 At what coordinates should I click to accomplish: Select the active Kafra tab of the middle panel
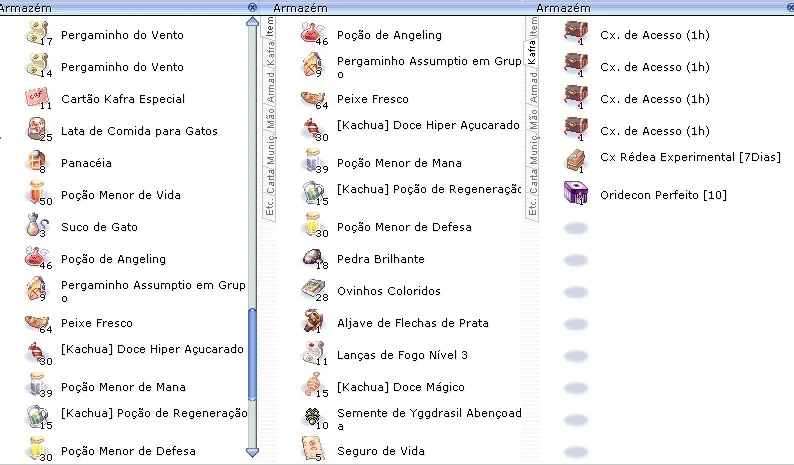[532, 53]
